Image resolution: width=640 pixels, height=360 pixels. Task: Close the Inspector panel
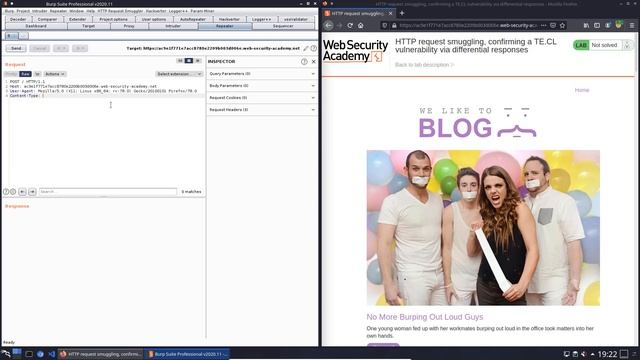tap(313, 62)
